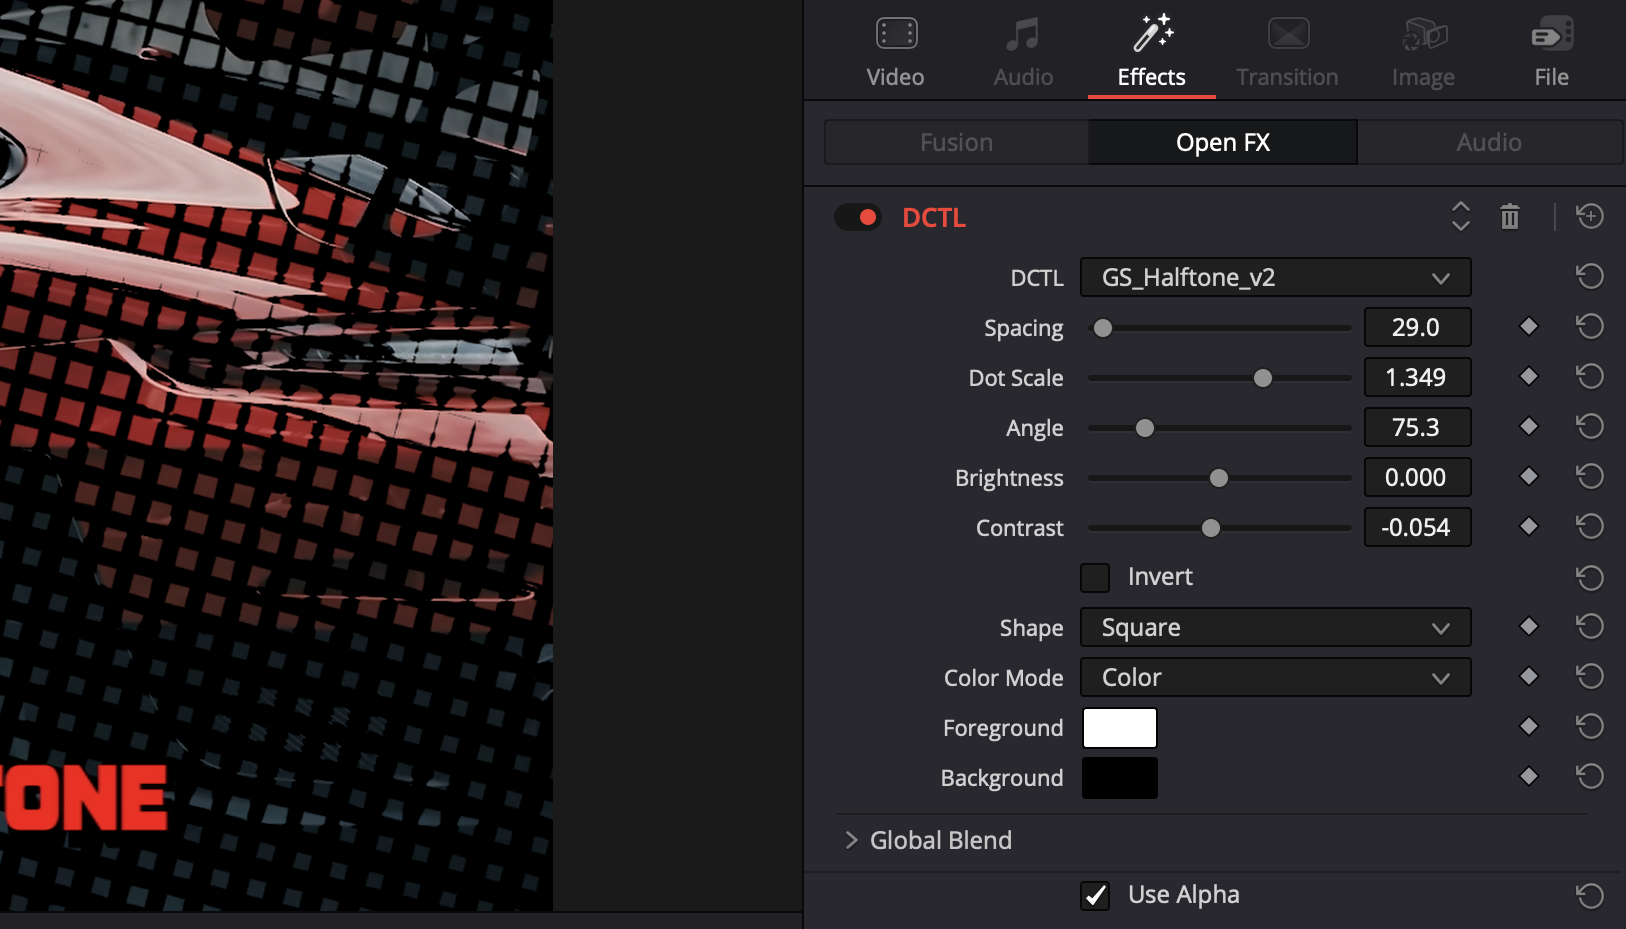Add keyframe for Dot Scale

[1528, 376]
